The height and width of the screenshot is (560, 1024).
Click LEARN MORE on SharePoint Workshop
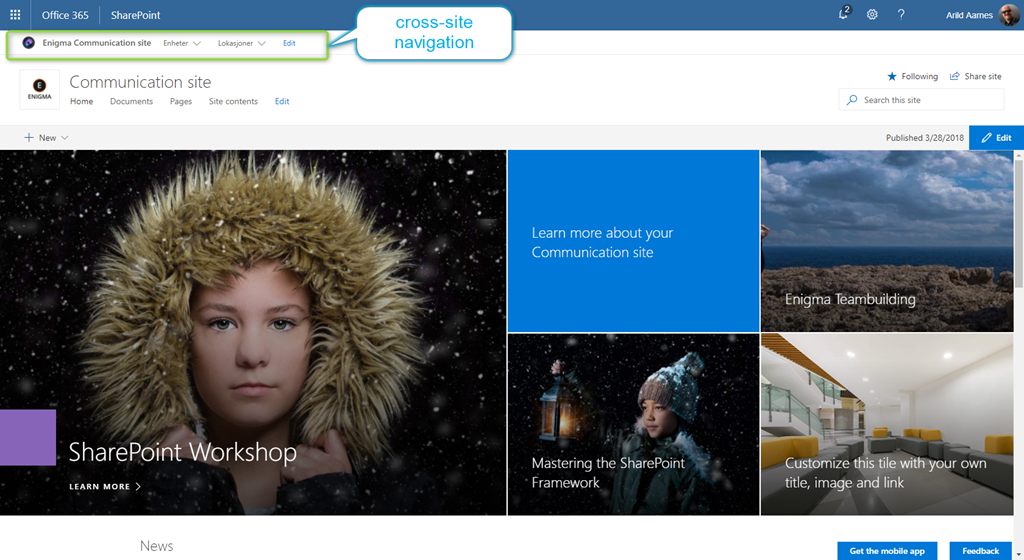pyautogui.click(x=105, y=486)
